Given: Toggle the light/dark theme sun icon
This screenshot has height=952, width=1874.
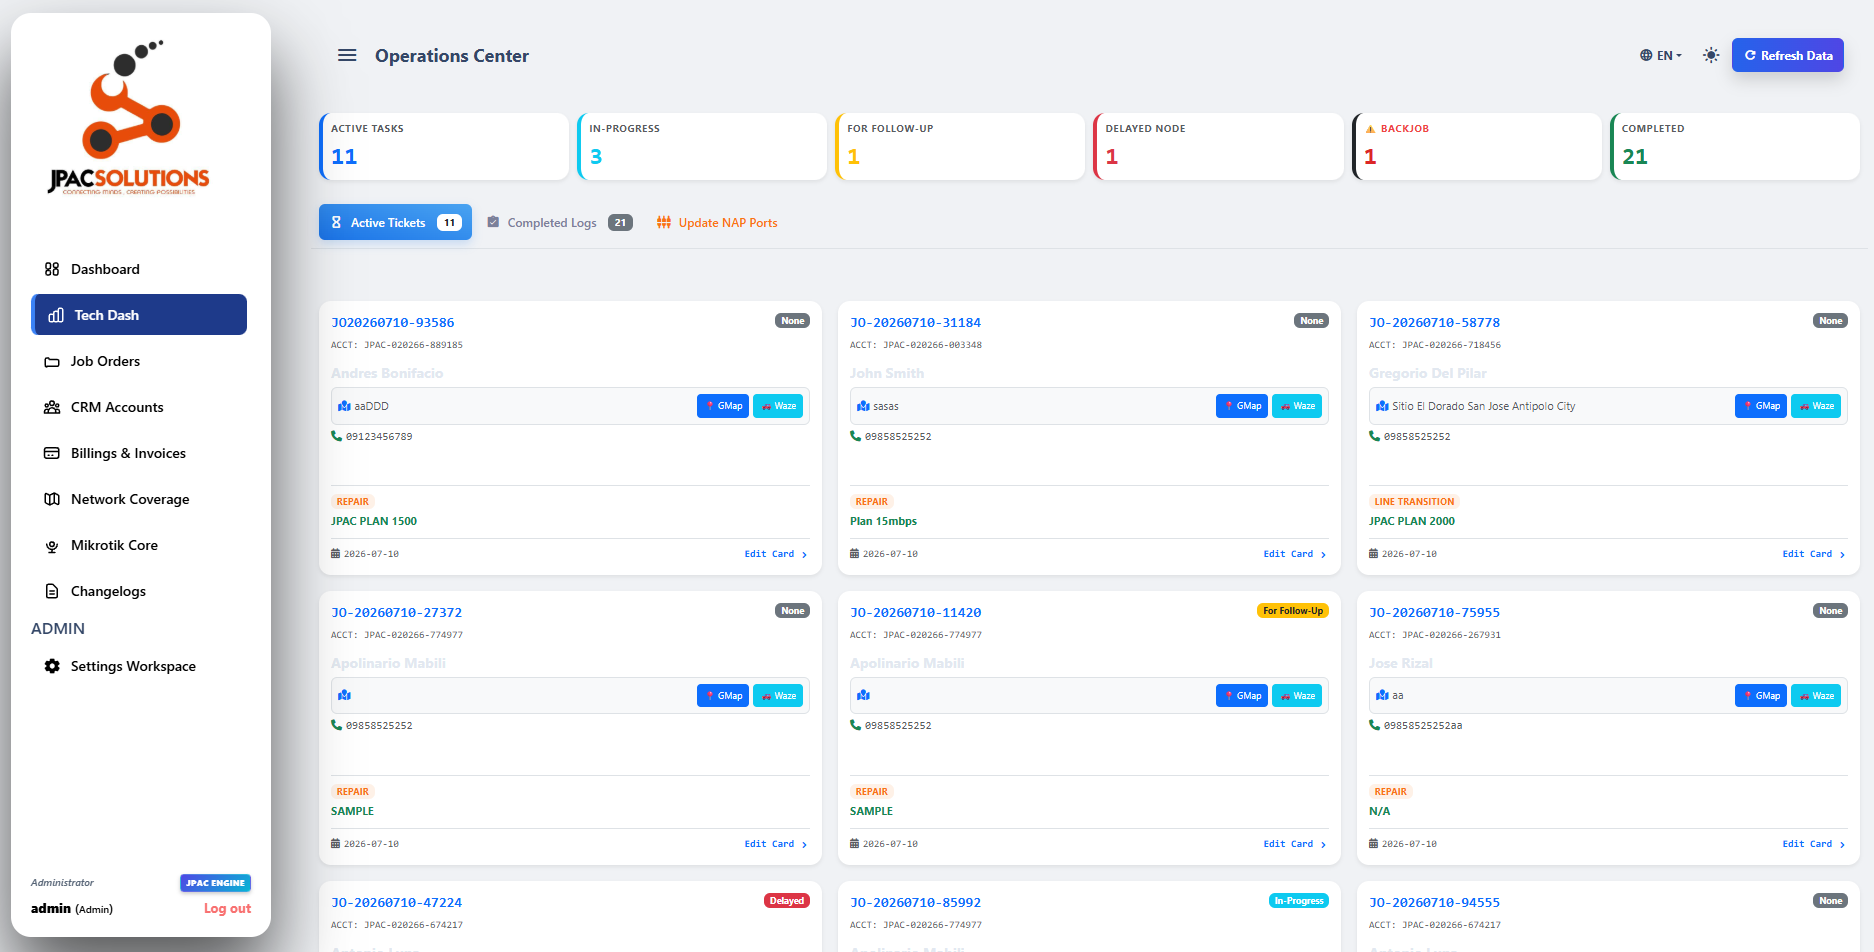Looking at the screenshot, I should coord(1711,55).
